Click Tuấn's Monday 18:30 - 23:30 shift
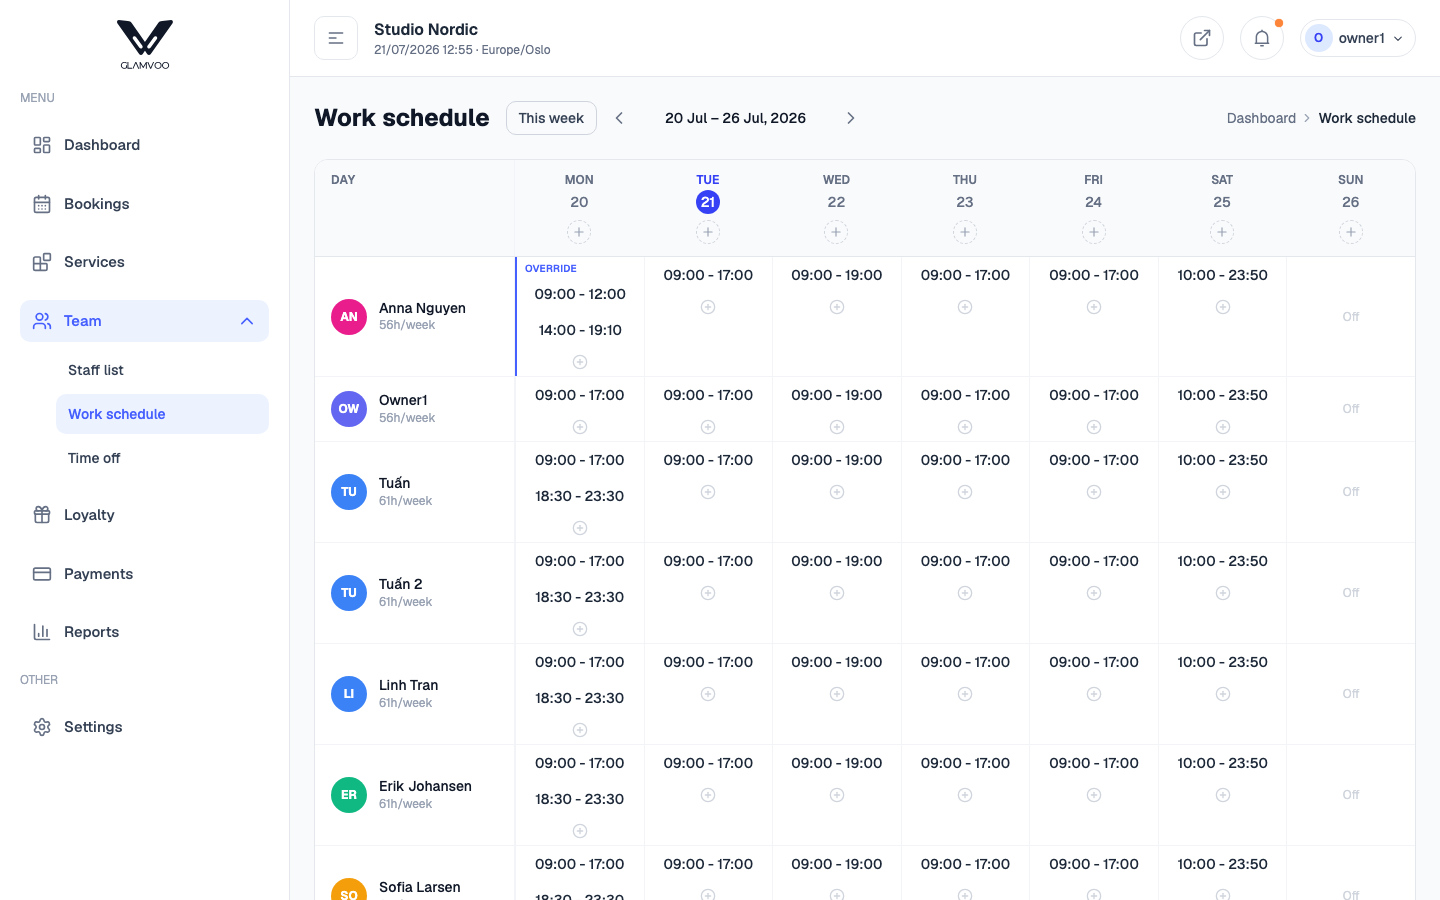This screenshot has width=1440, height=900. [580, 496]
